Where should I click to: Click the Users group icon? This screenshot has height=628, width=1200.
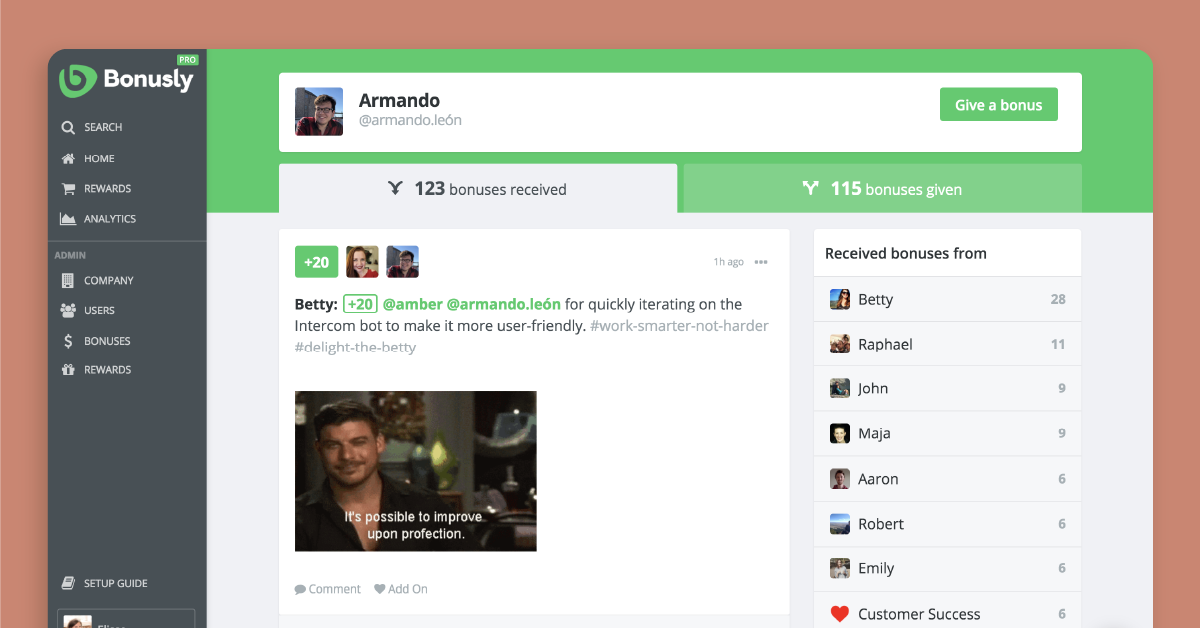pyautogui.click(x=68, y=310)
